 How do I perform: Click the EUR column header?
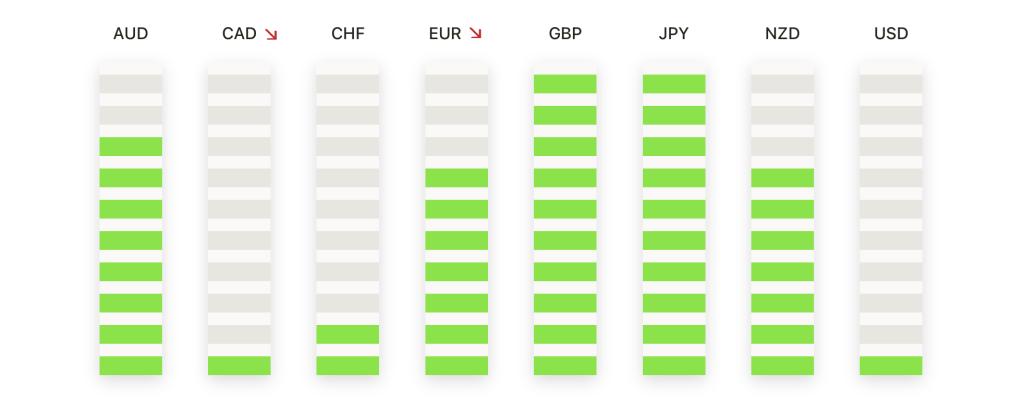(445, 34)
